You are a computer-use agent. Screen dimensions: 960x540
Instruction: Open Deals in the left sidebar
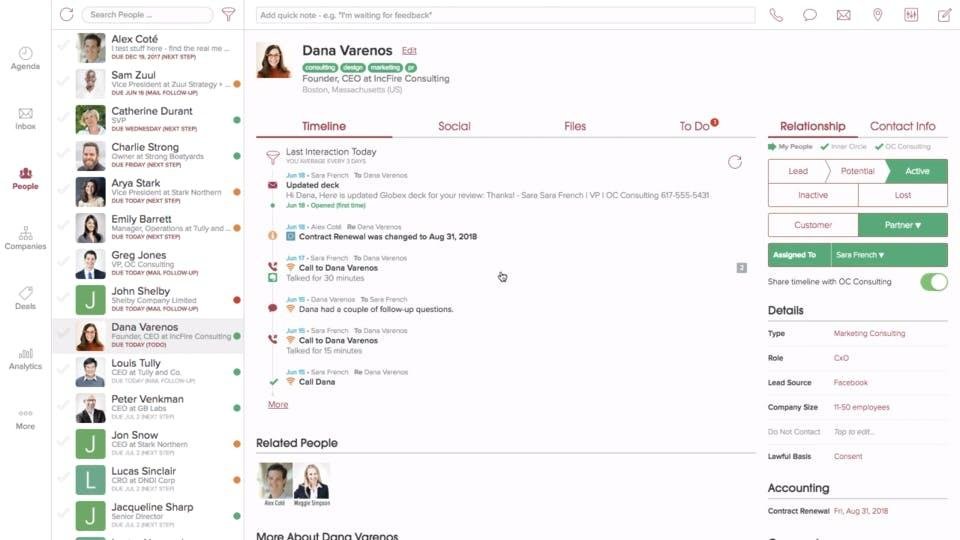(25, 299)
